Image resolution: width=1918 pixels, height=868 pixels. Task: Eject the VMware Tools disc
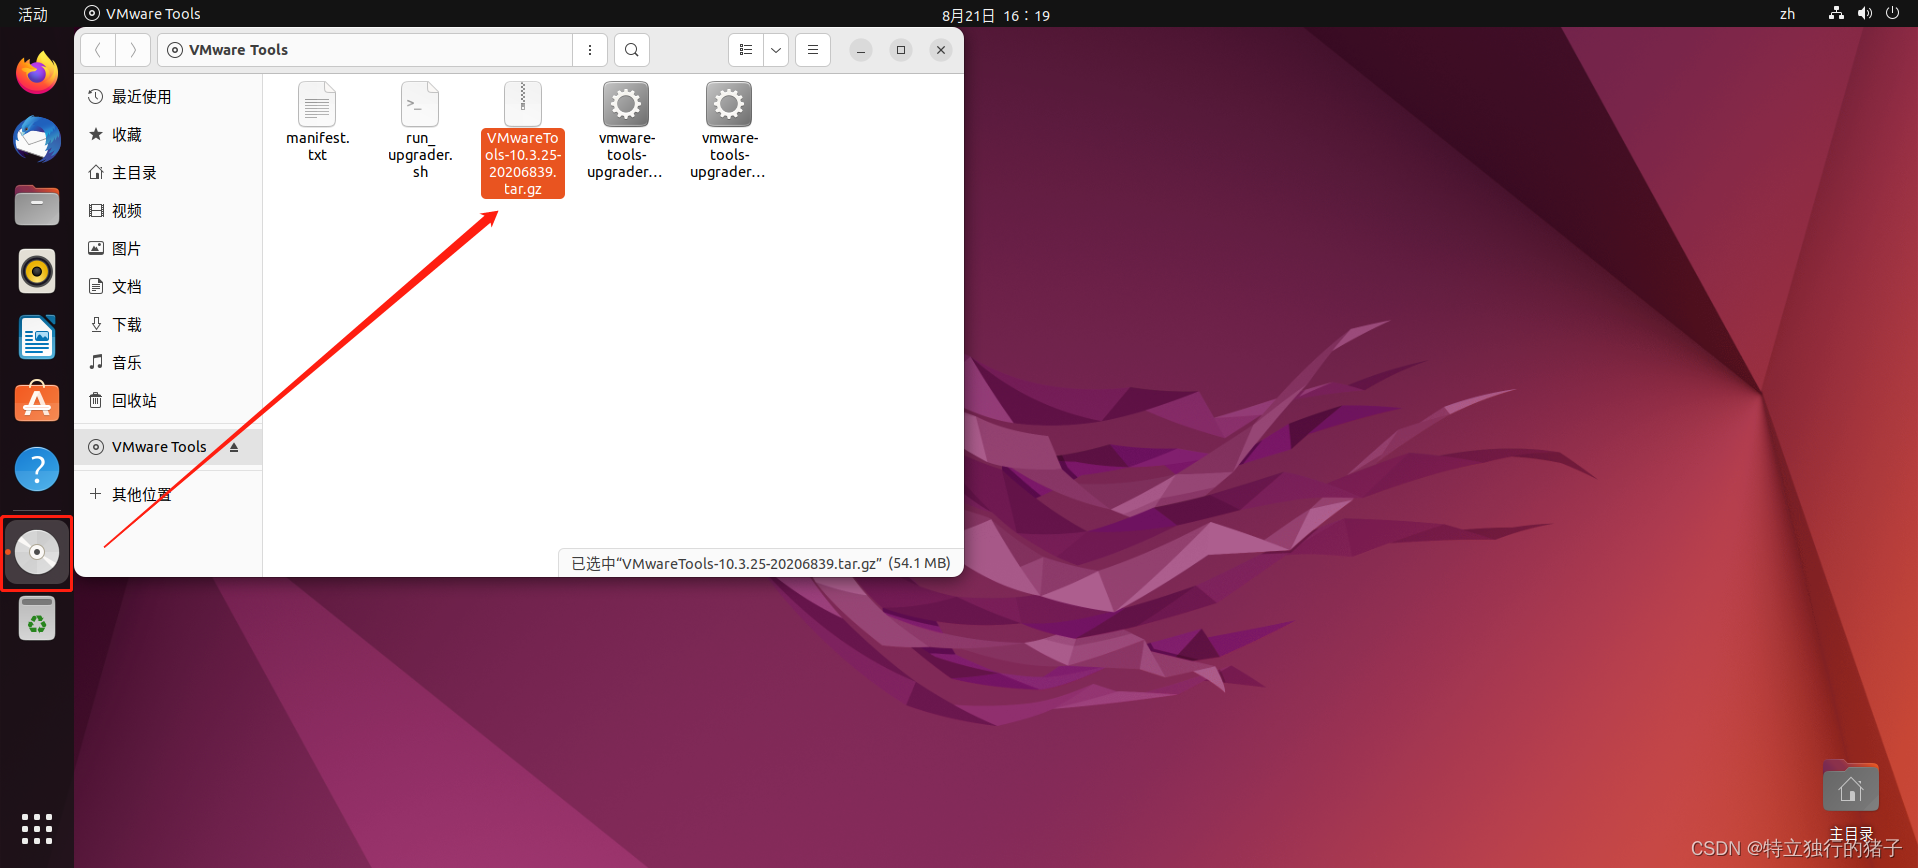(234, 447)
